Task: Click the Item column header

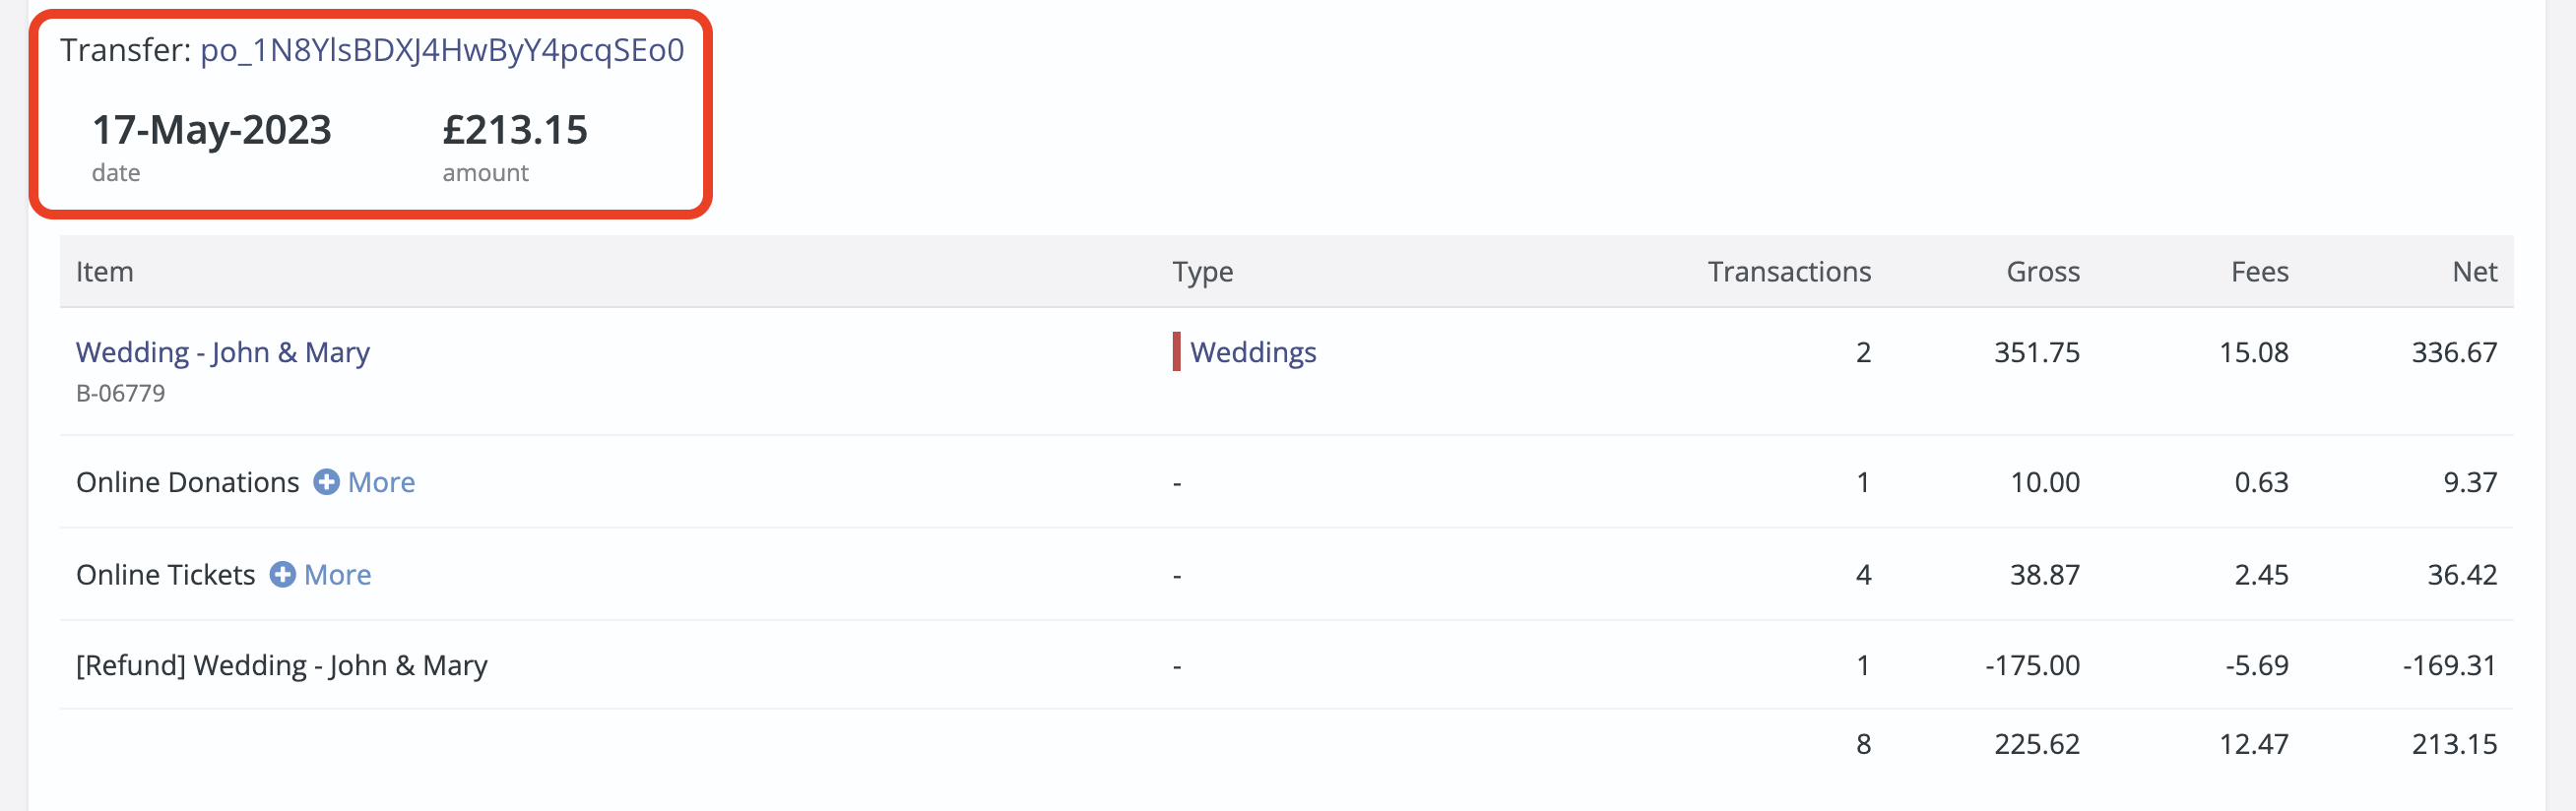Action: click(105, 272)
